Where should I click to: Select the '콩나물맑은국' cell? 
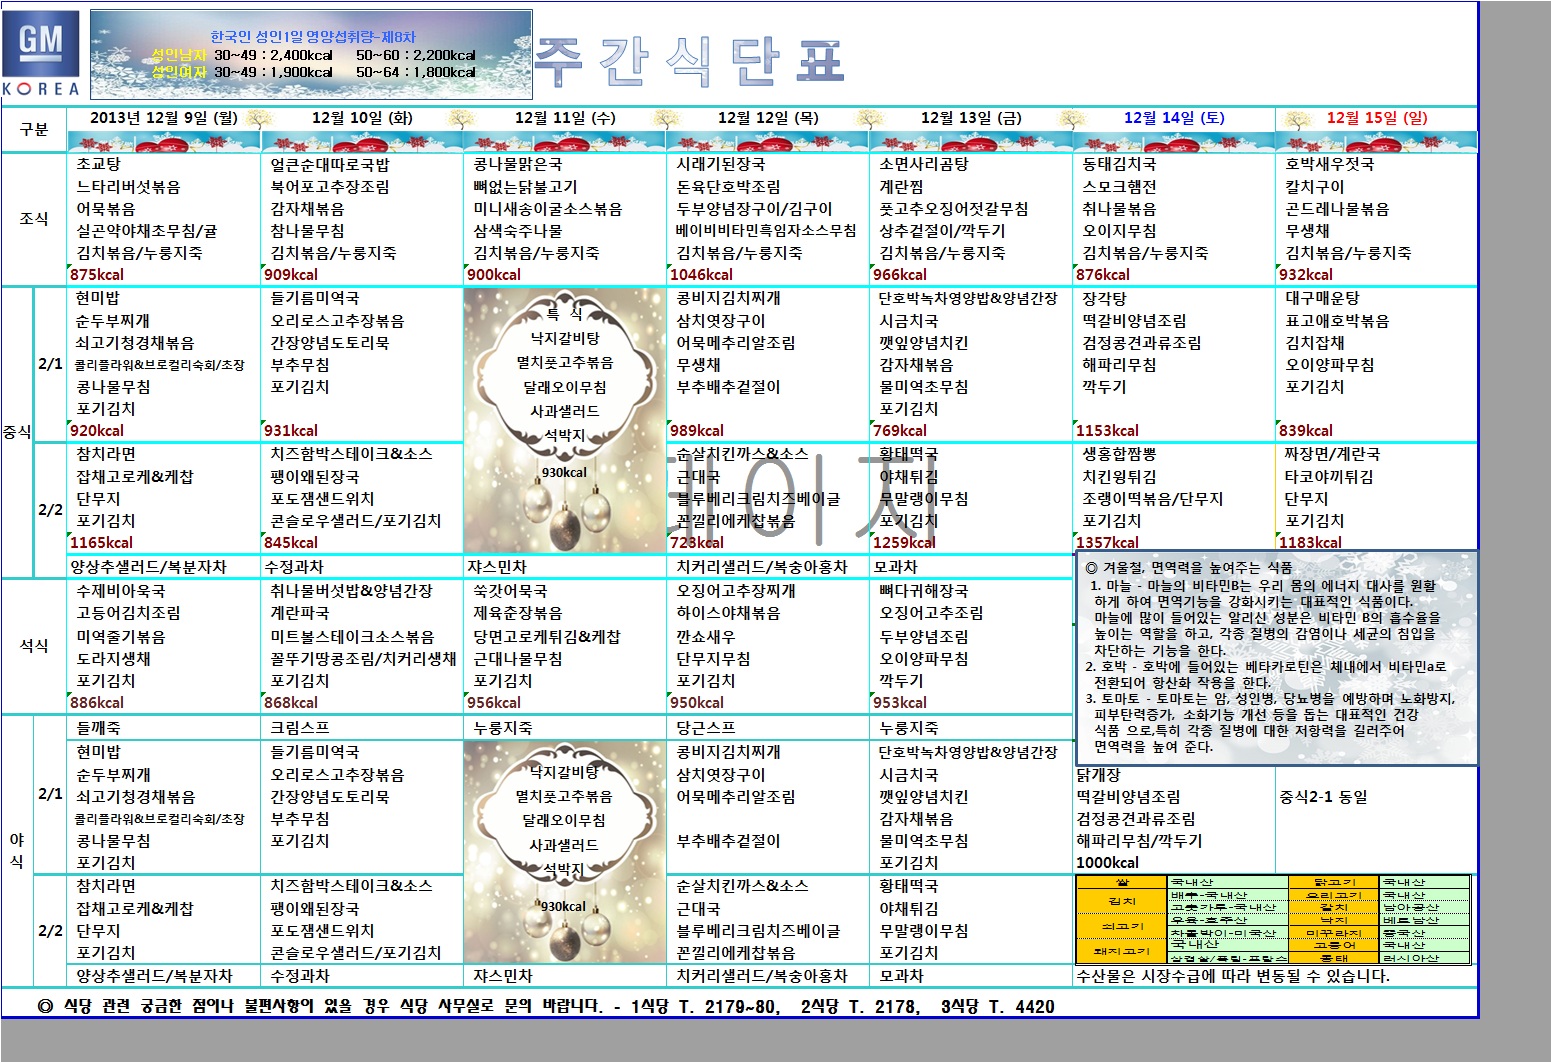pos(517,164)
